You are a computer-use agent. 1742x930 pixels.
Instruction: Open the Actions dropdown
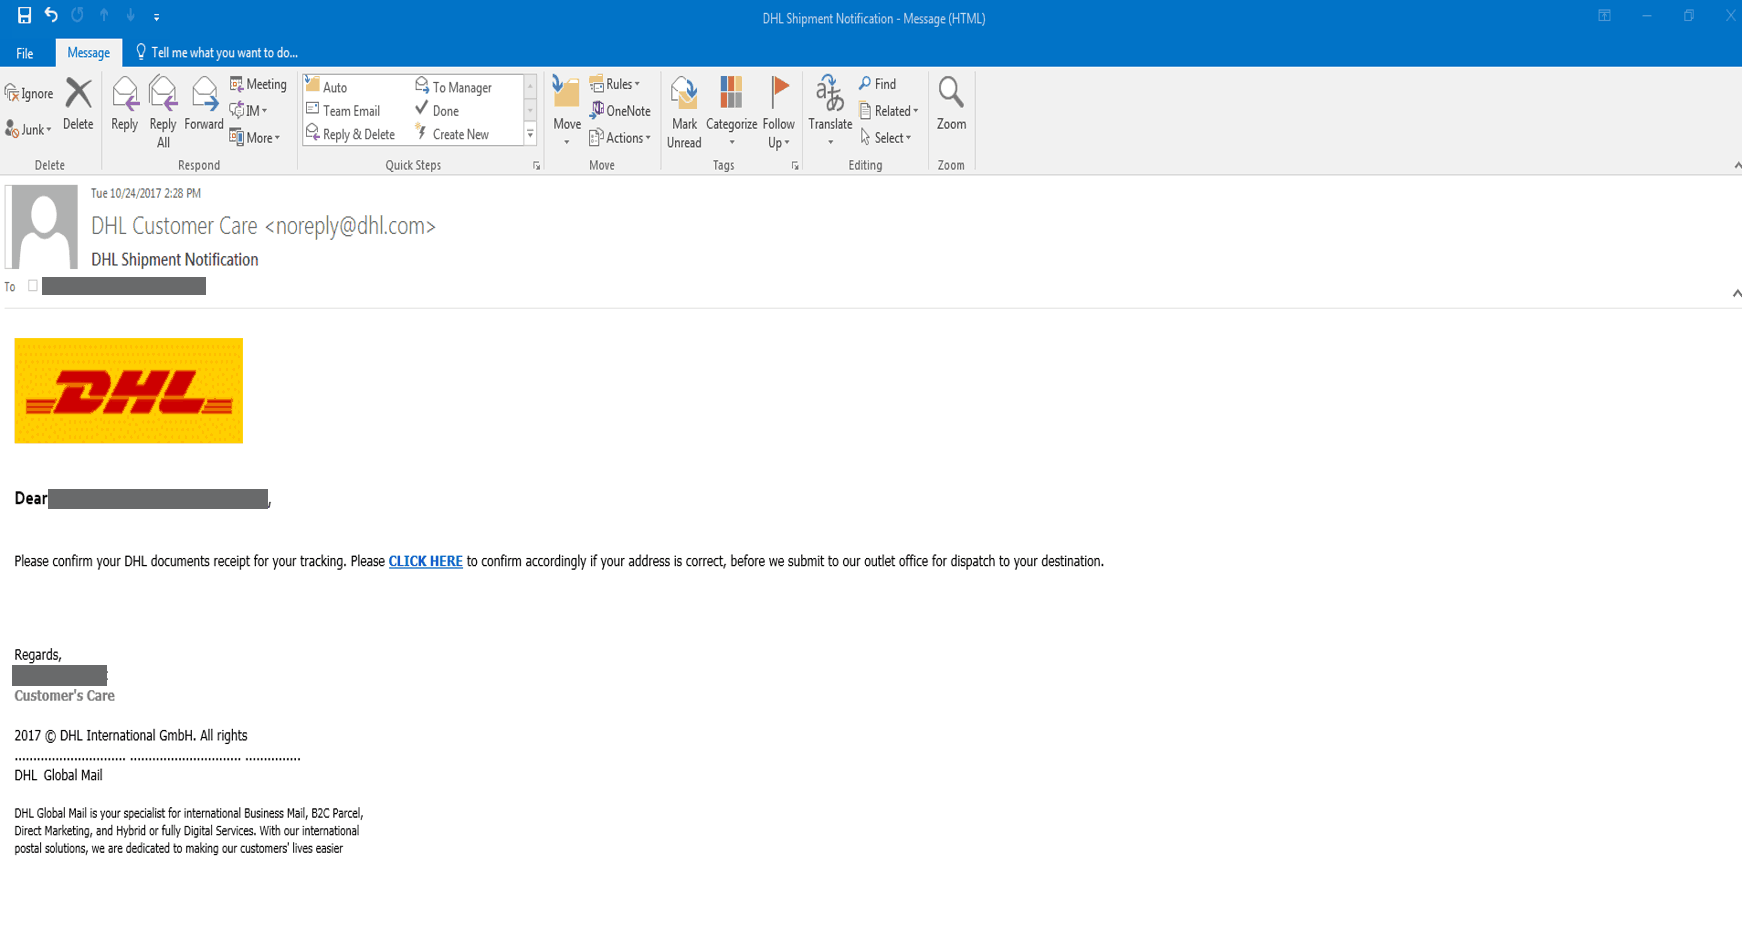[x=620, y=138]
